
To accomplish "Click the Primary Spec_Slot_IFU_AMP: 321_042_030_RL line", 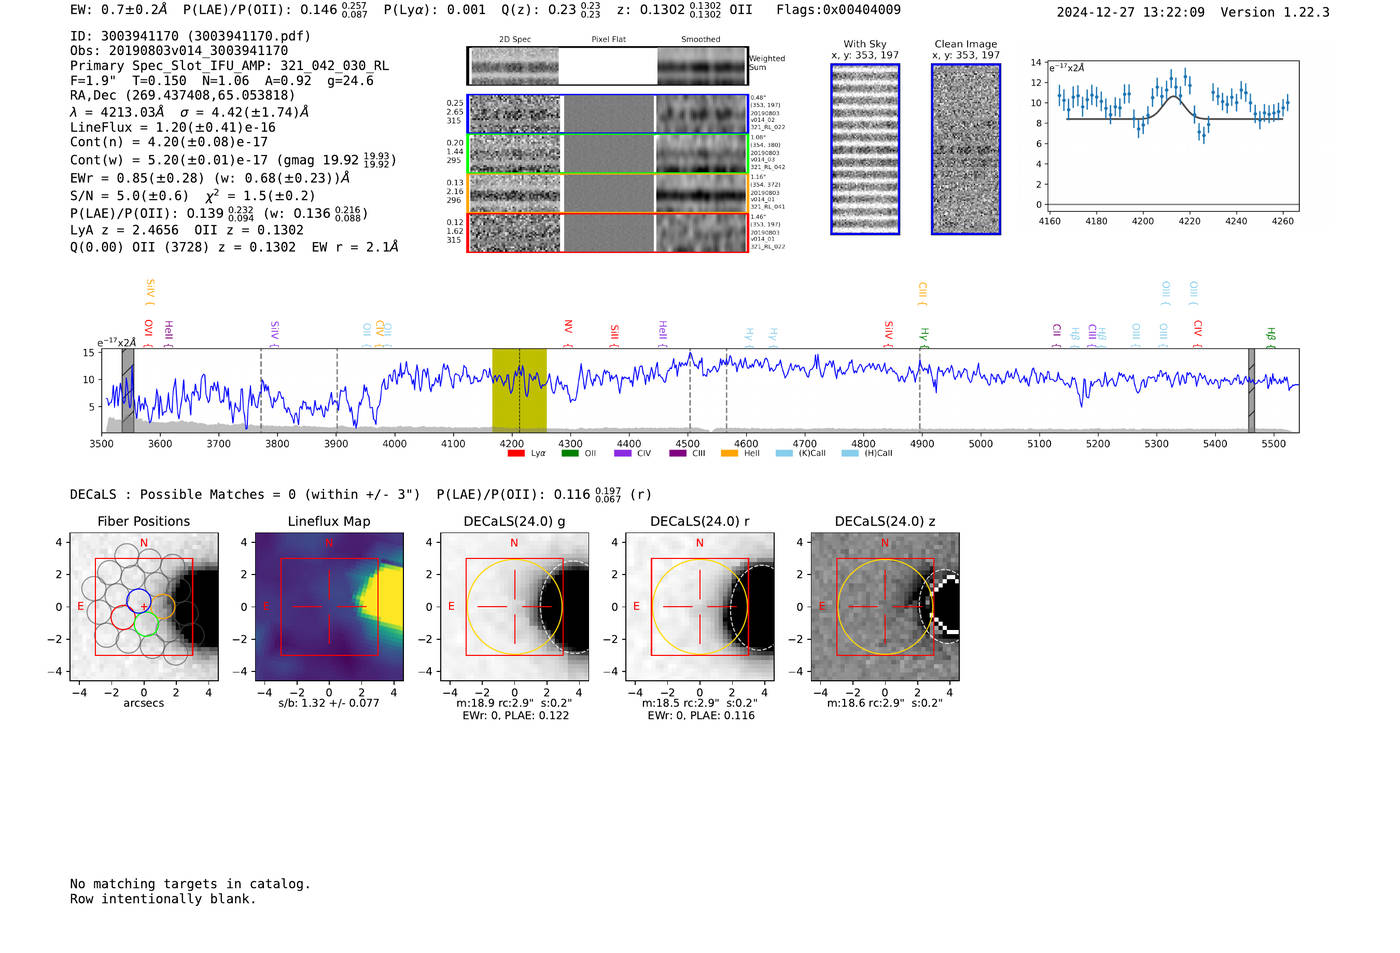I will pos(229,66).
